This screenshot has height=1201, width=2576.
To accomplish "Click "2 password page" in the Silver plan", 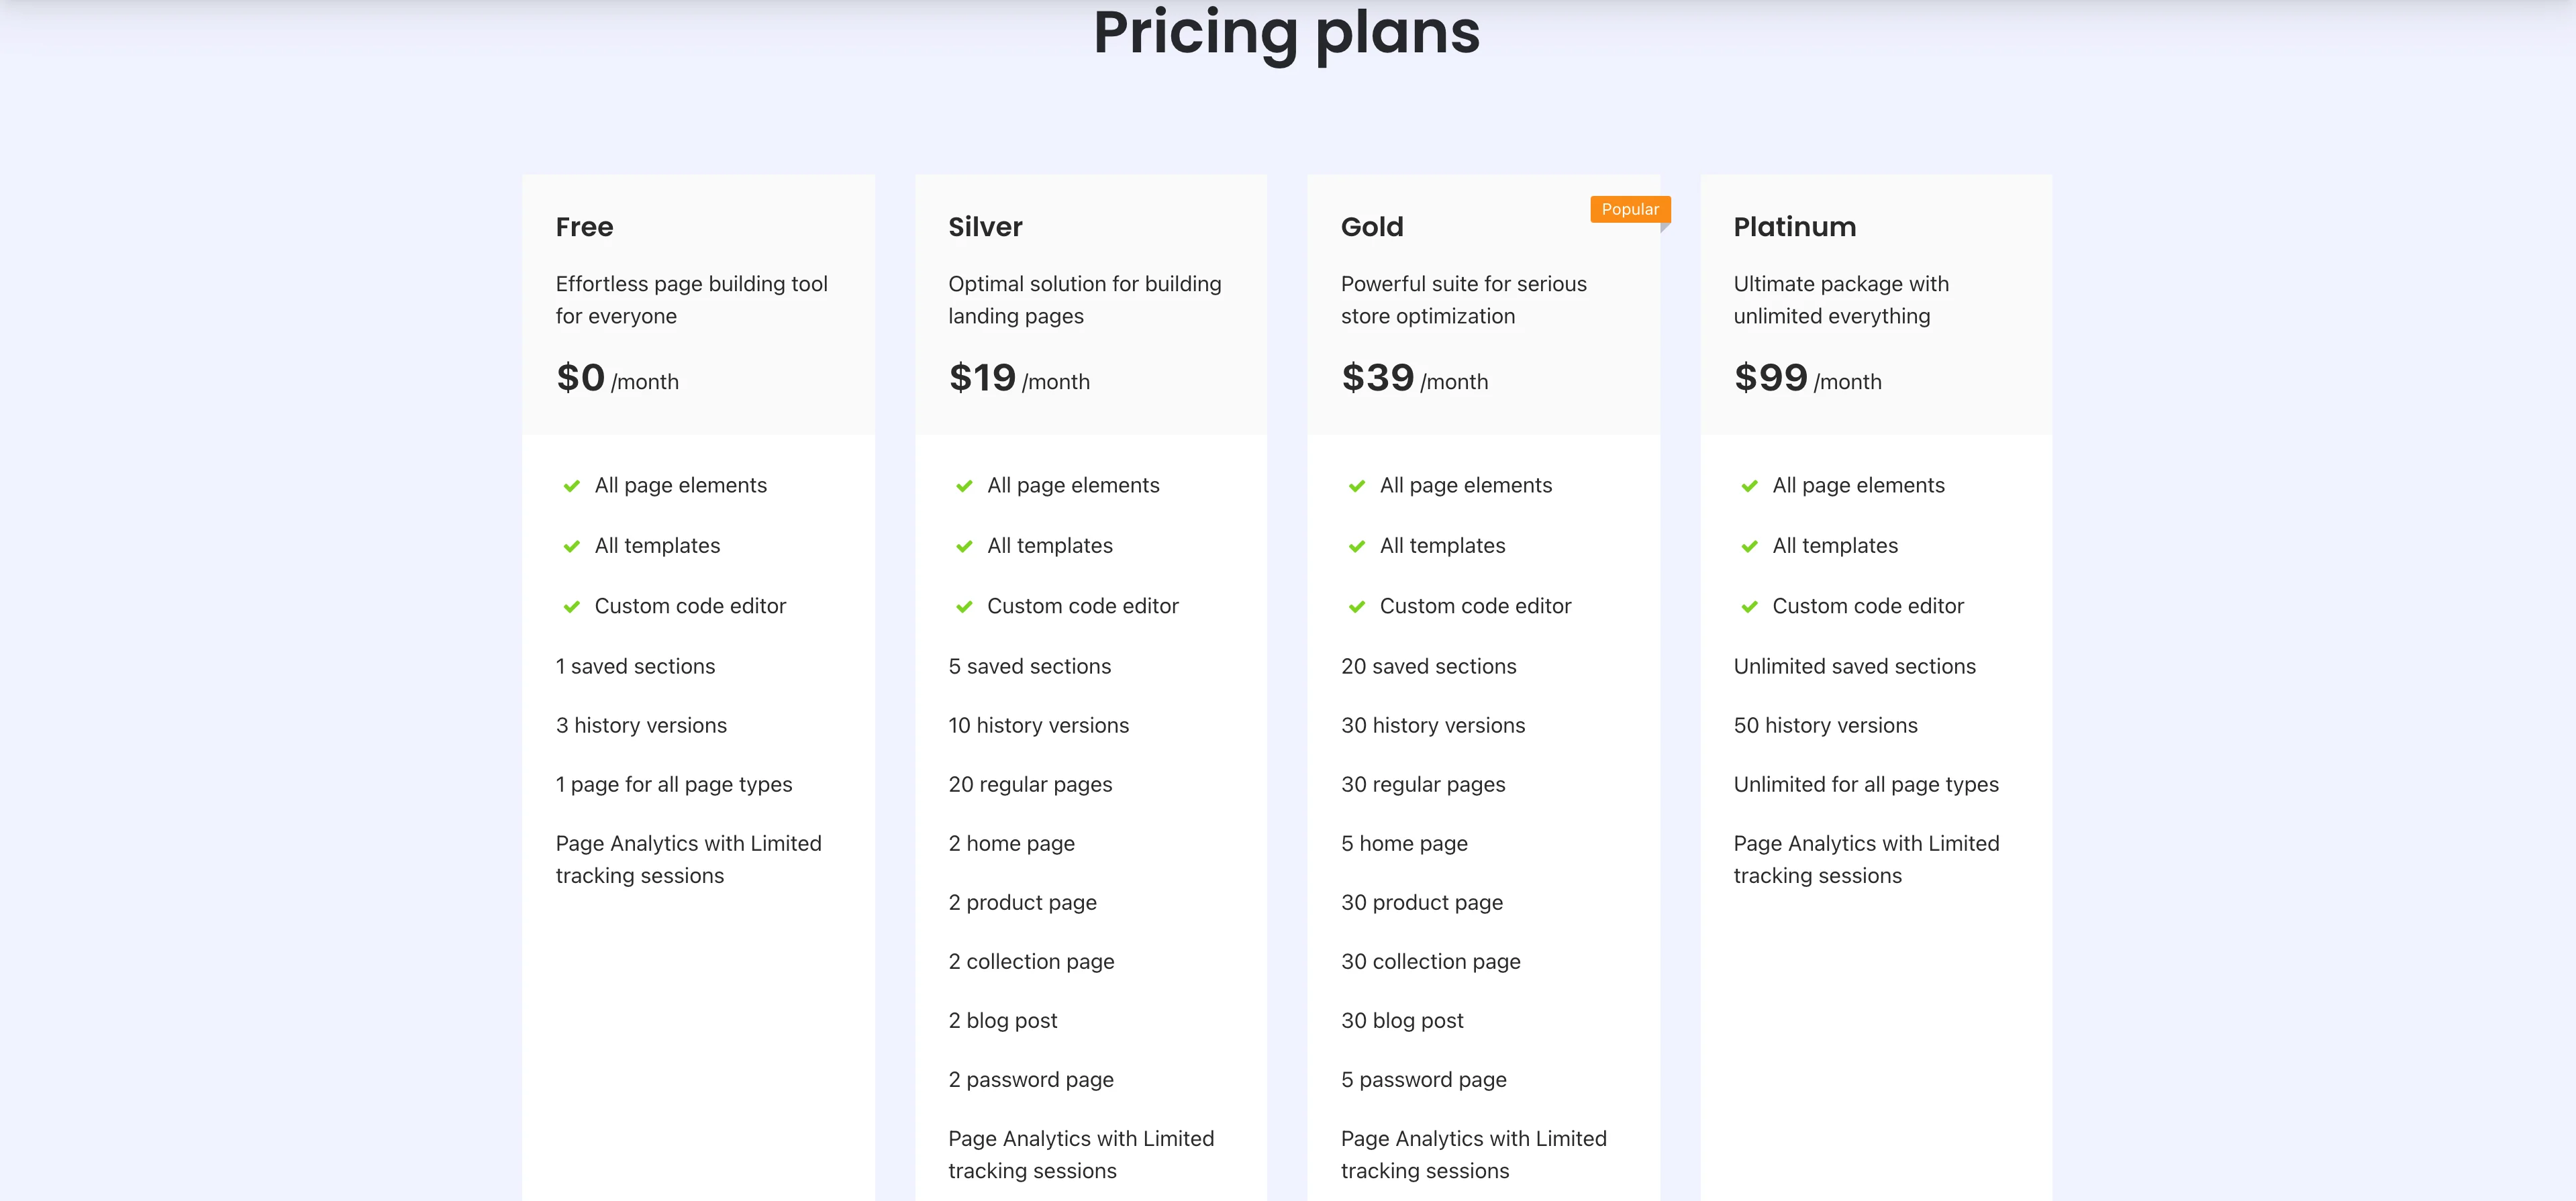I will click(x=1030, y=1079).
